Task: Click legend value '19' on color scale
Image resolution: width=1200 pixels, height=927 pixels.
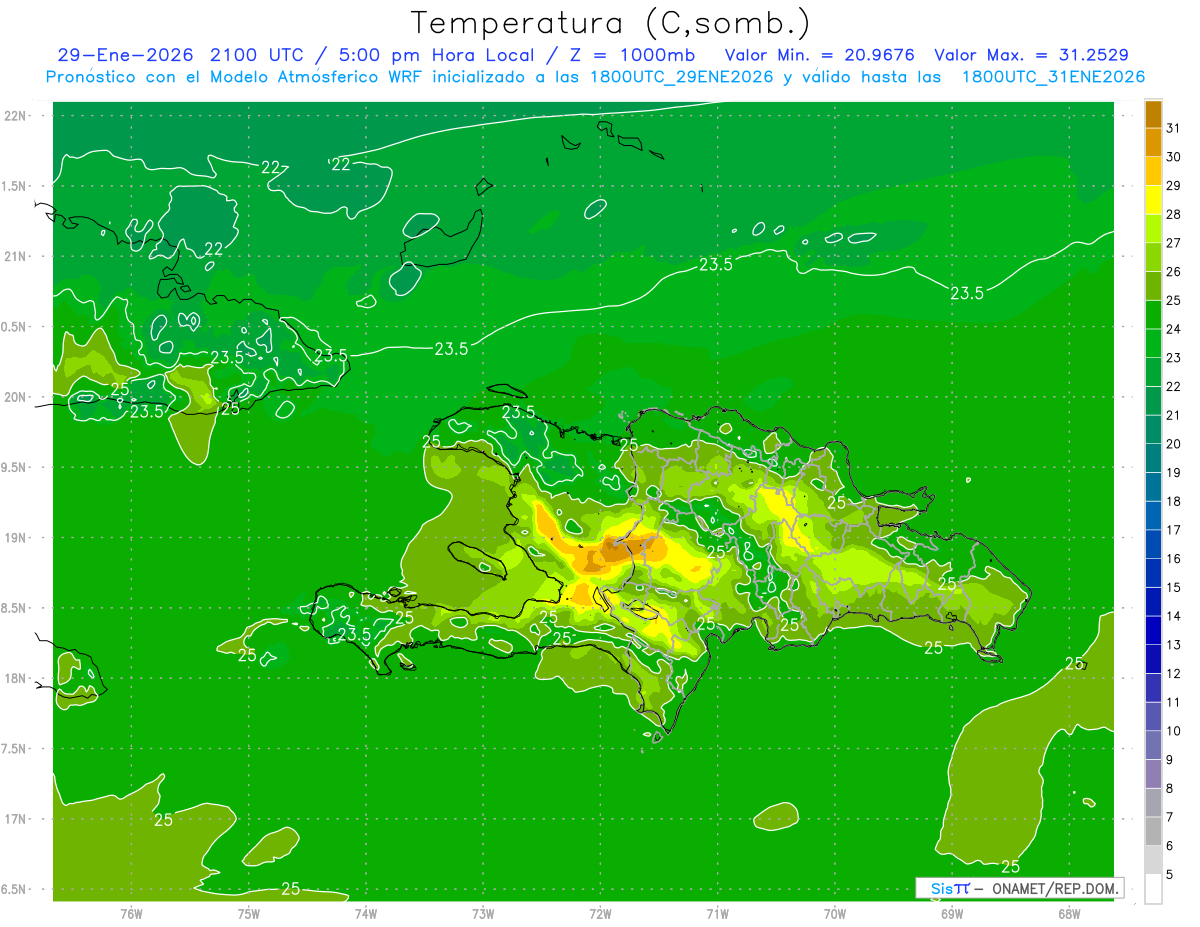Action: coord(1173,472)
